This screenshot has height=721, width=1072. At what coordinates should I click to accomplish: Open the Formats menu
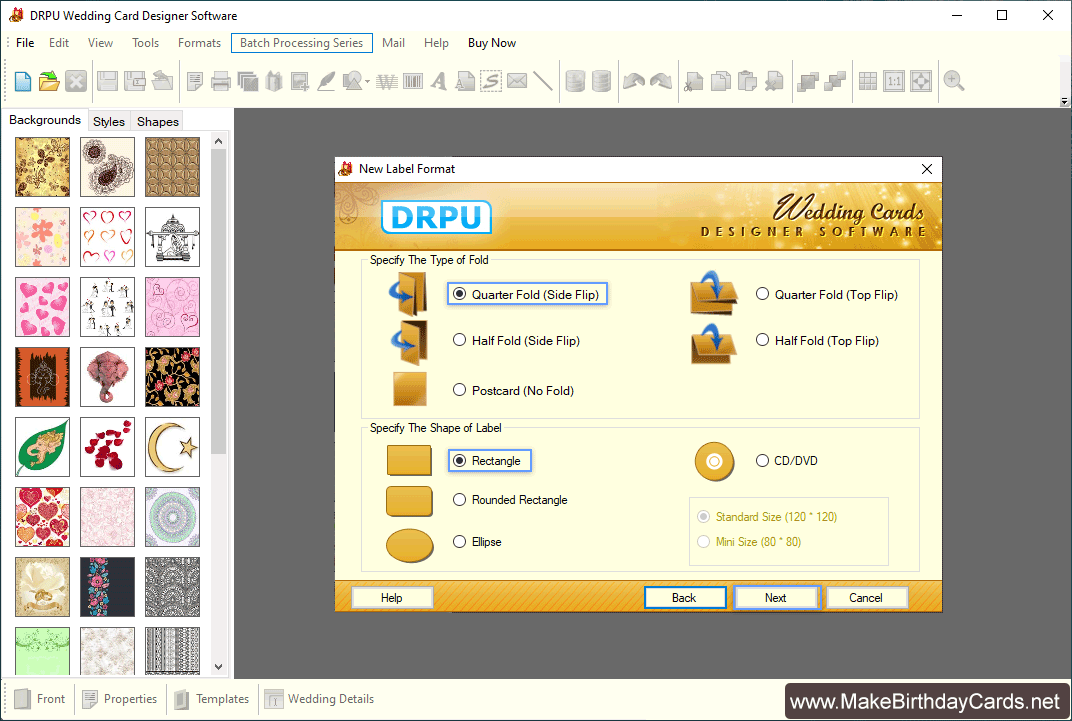pyautogui.click(x=200, y=42)
